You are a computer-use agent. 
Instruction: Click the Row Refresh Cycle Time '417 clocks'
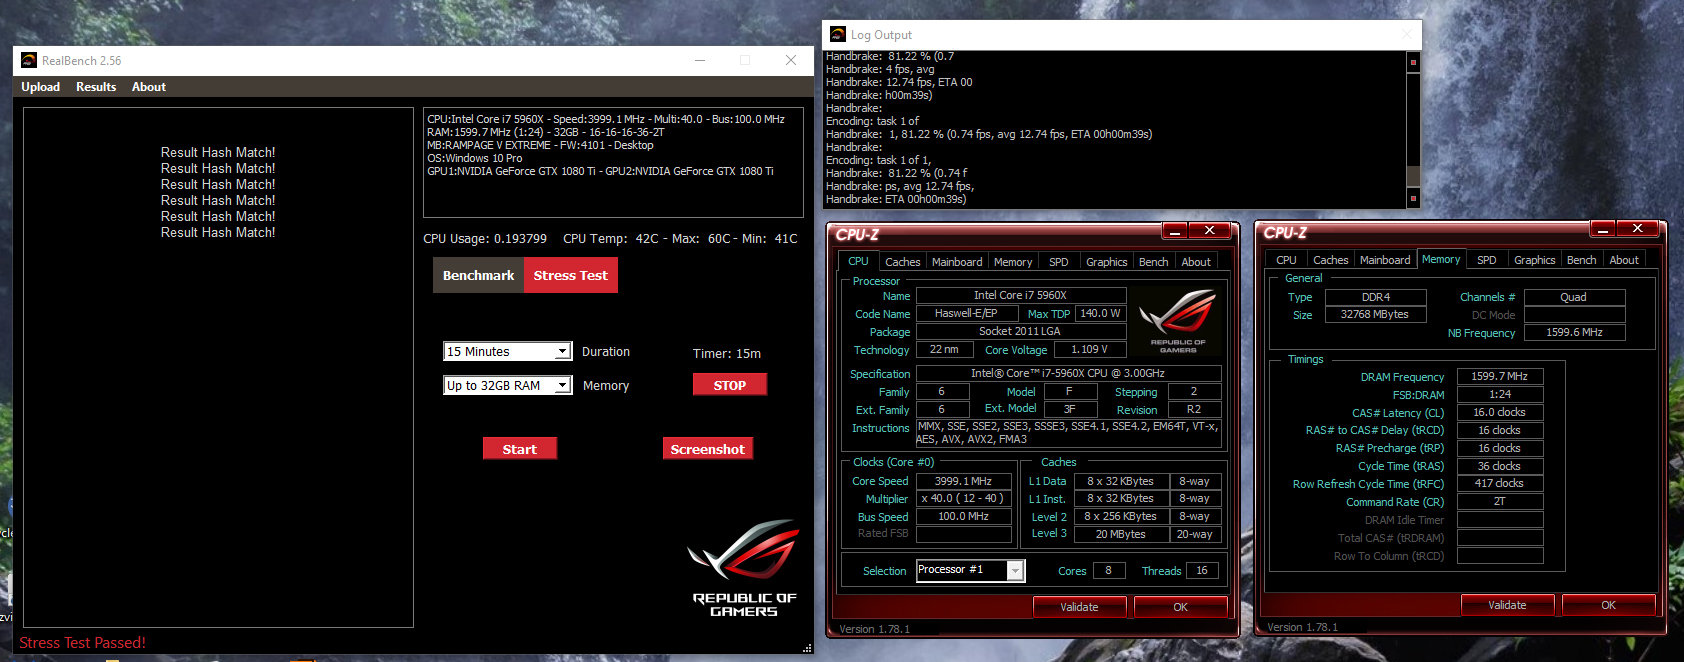pyautogui.click(x=1500, y=483)
